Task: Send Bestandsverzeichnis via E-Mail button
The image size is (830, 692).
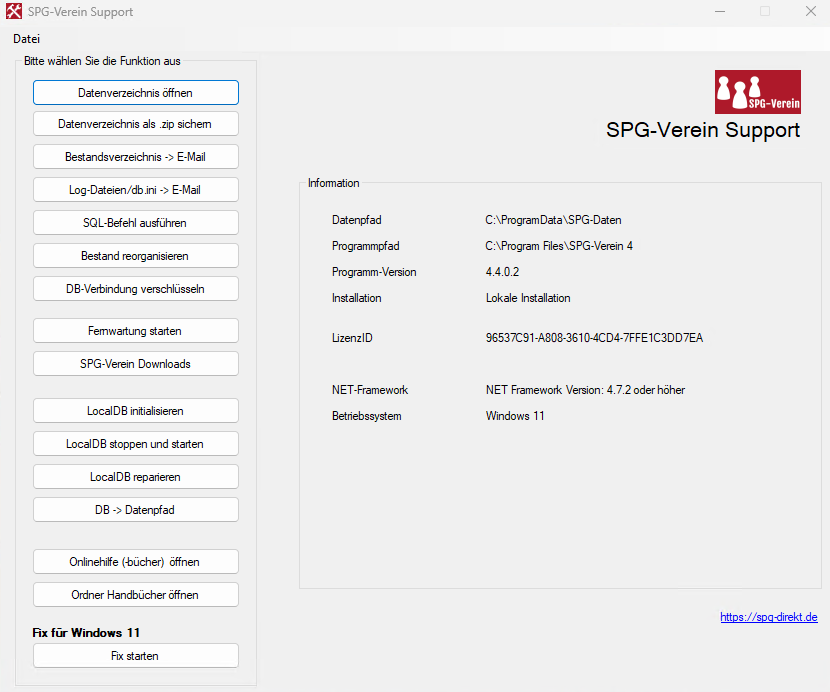Action: coord(135,157)
